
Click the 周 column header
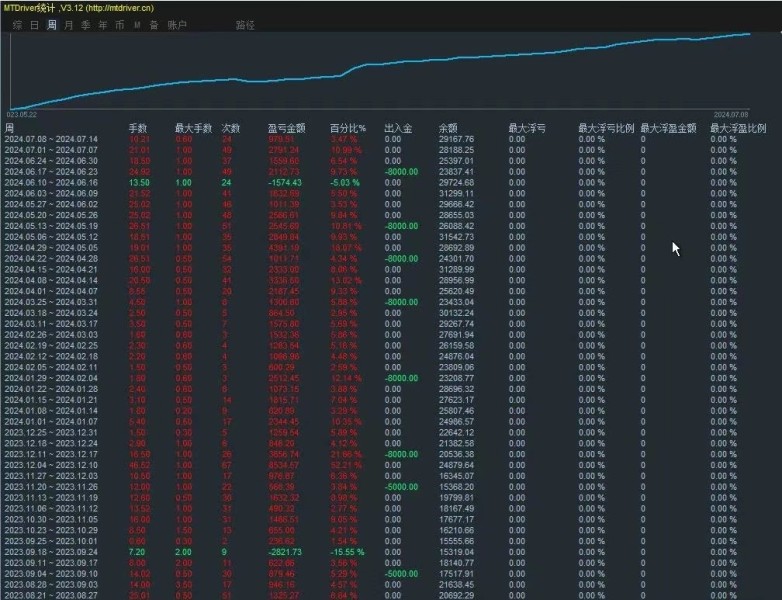click(x=9, y=128)
